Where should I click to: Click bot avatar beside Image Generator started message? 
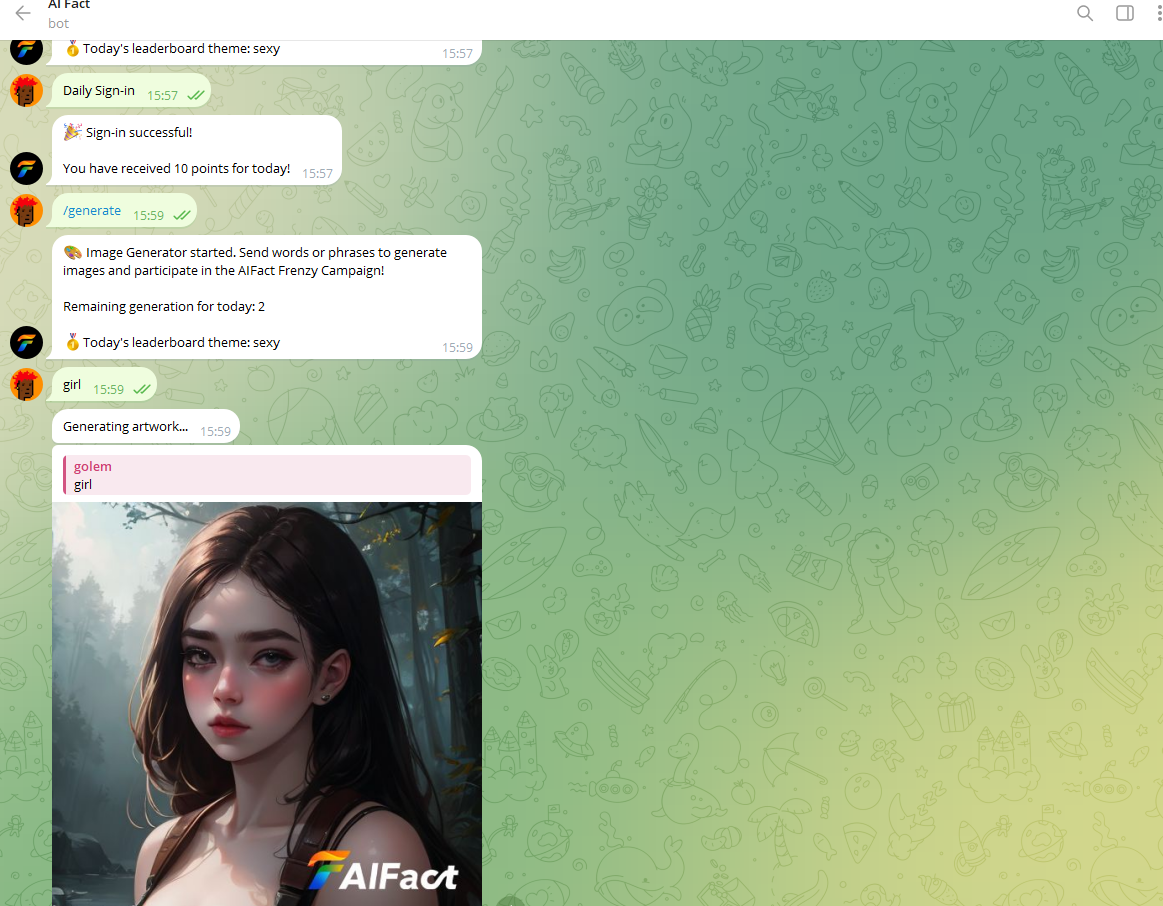26,343
